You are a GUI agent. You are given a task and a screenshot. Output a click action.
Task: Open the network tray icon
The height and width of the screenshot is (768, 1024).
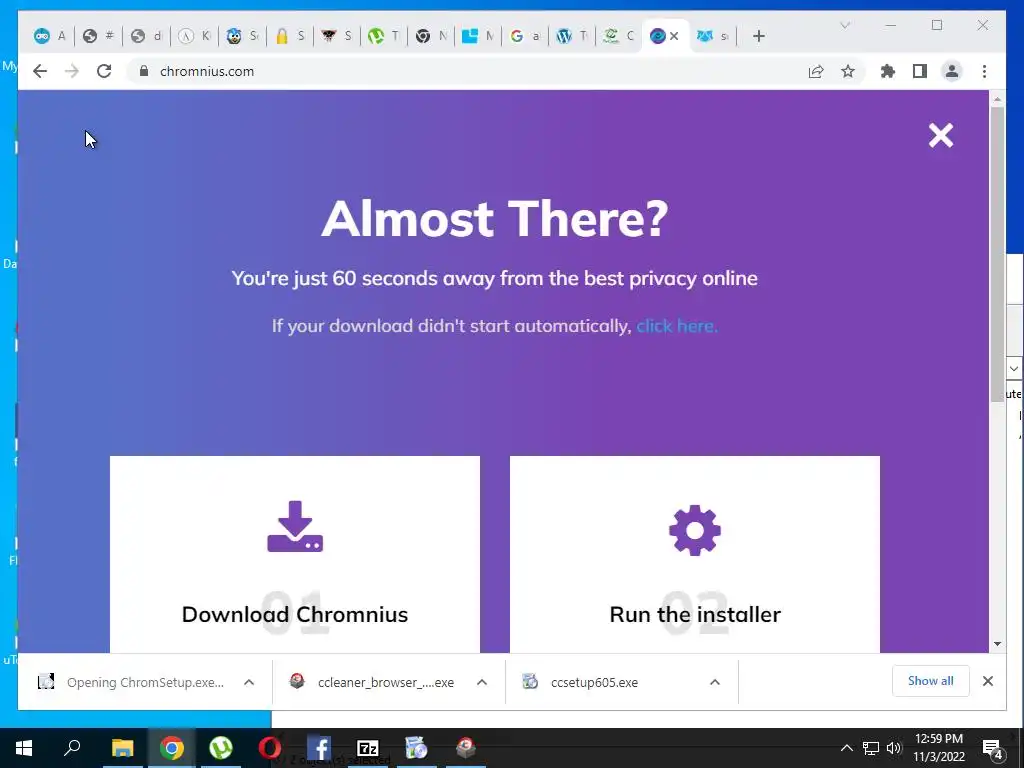click(x=871, y=748)
